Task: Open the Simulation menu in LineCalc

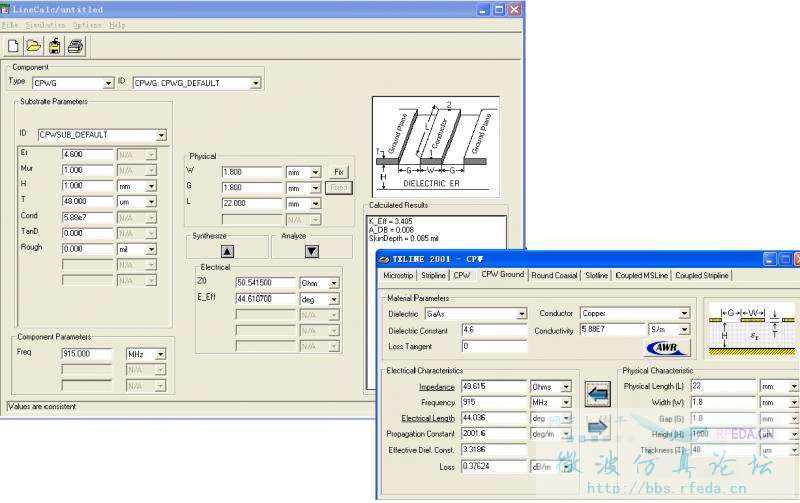Action: 45,25
